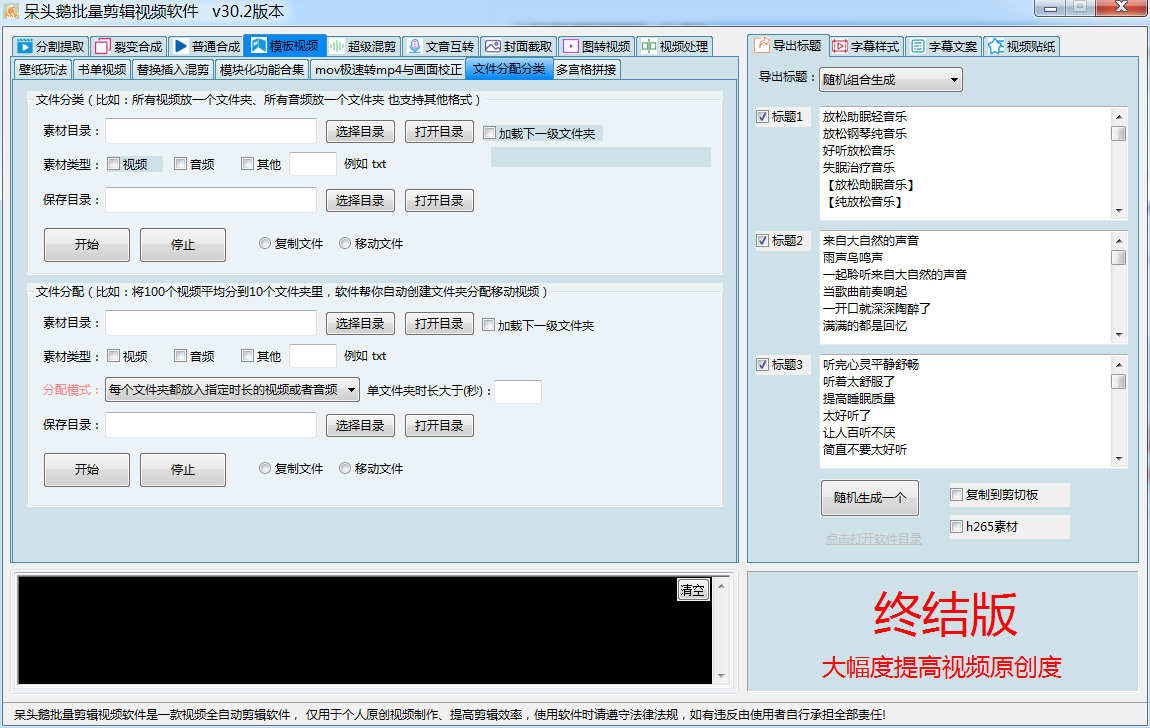This screenshot has width=1150, height=728.
Task: Click up arrow of 标题3 list scrollbar
Action: coord(1118,364)
